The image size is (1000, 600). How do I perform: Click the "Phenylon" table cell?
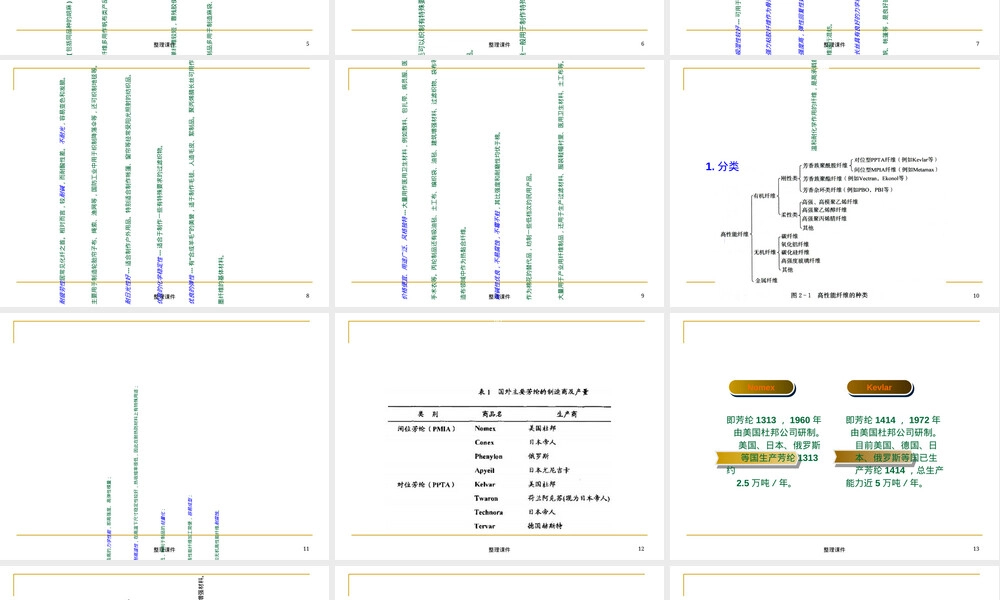coord(489,457)
